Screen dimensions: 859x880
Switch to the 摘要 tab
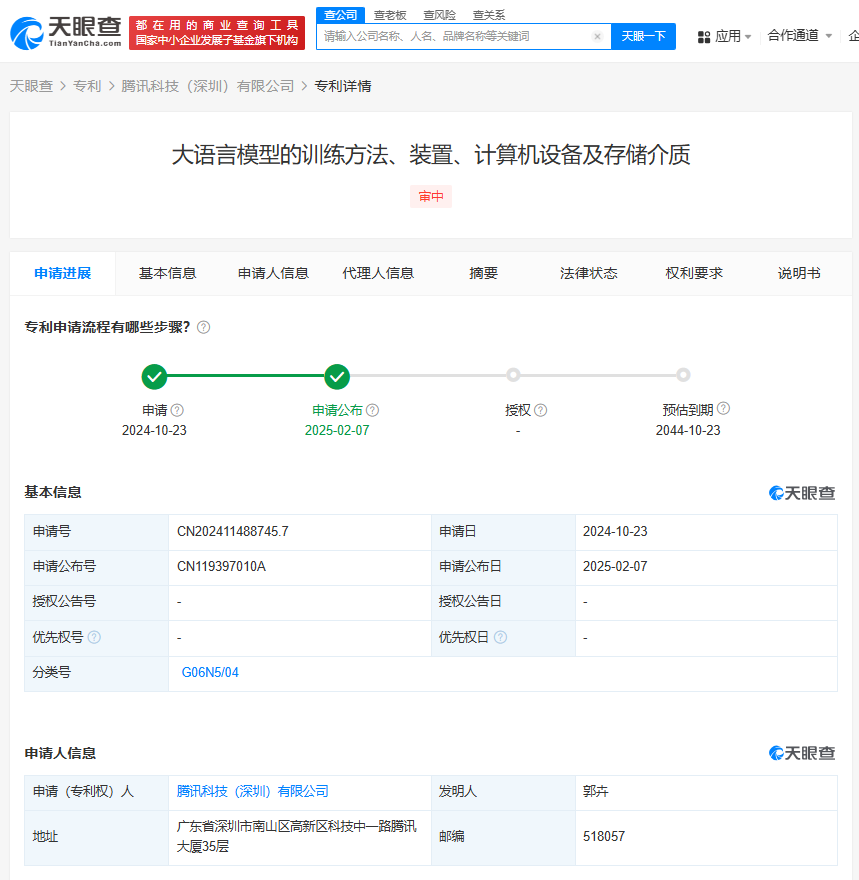click(484, 273)
